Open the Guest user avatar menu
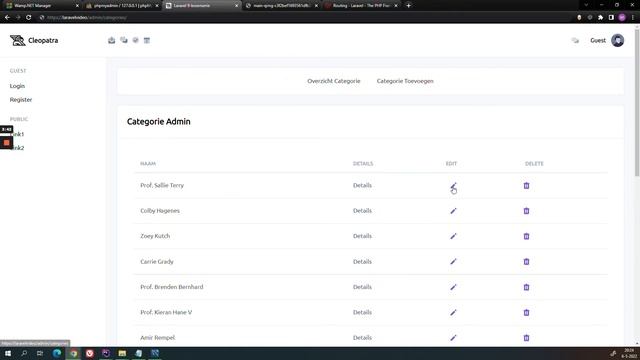The image size is (640, 360). coord(618,40)
